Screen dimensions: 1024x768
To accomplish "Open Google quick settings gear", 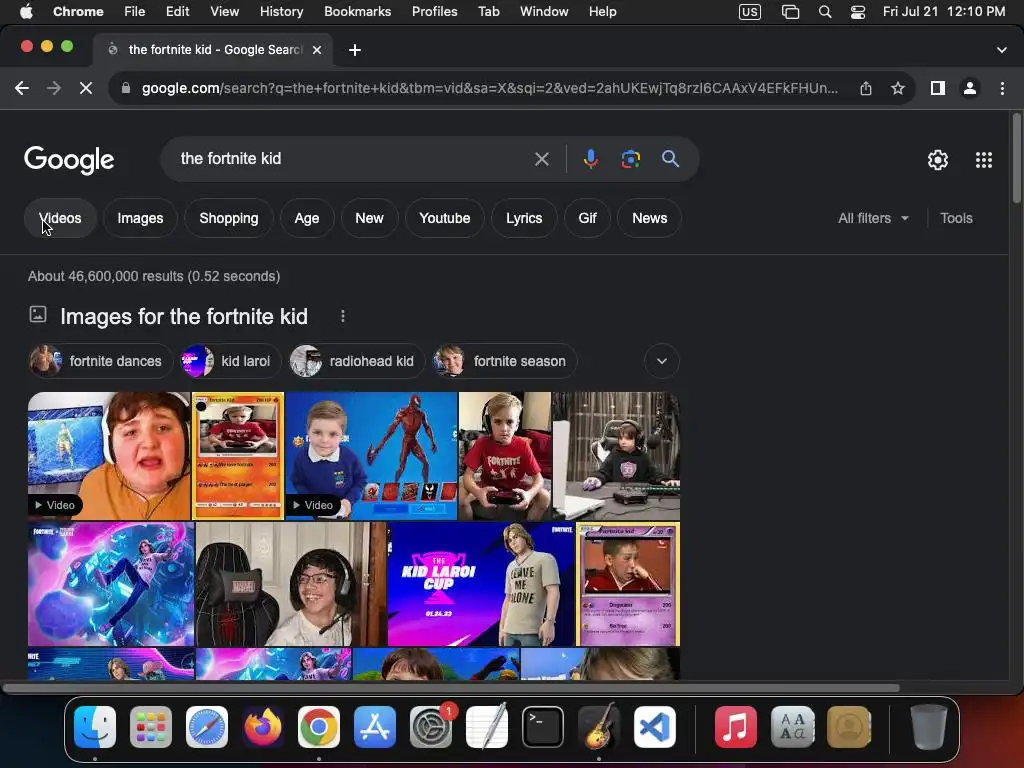I will point(938,160).
